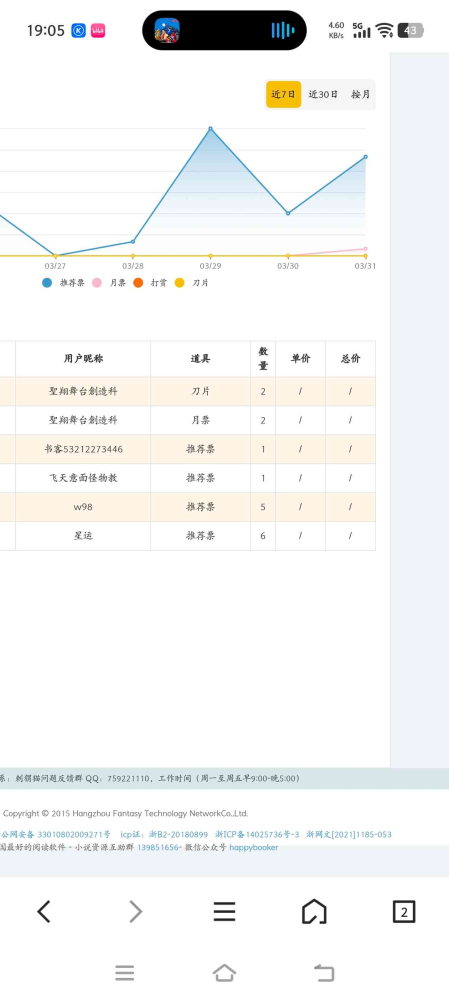Tap the system home navigation icon
The width and height of the screenshot is (449, 999).
coord(224,973)
